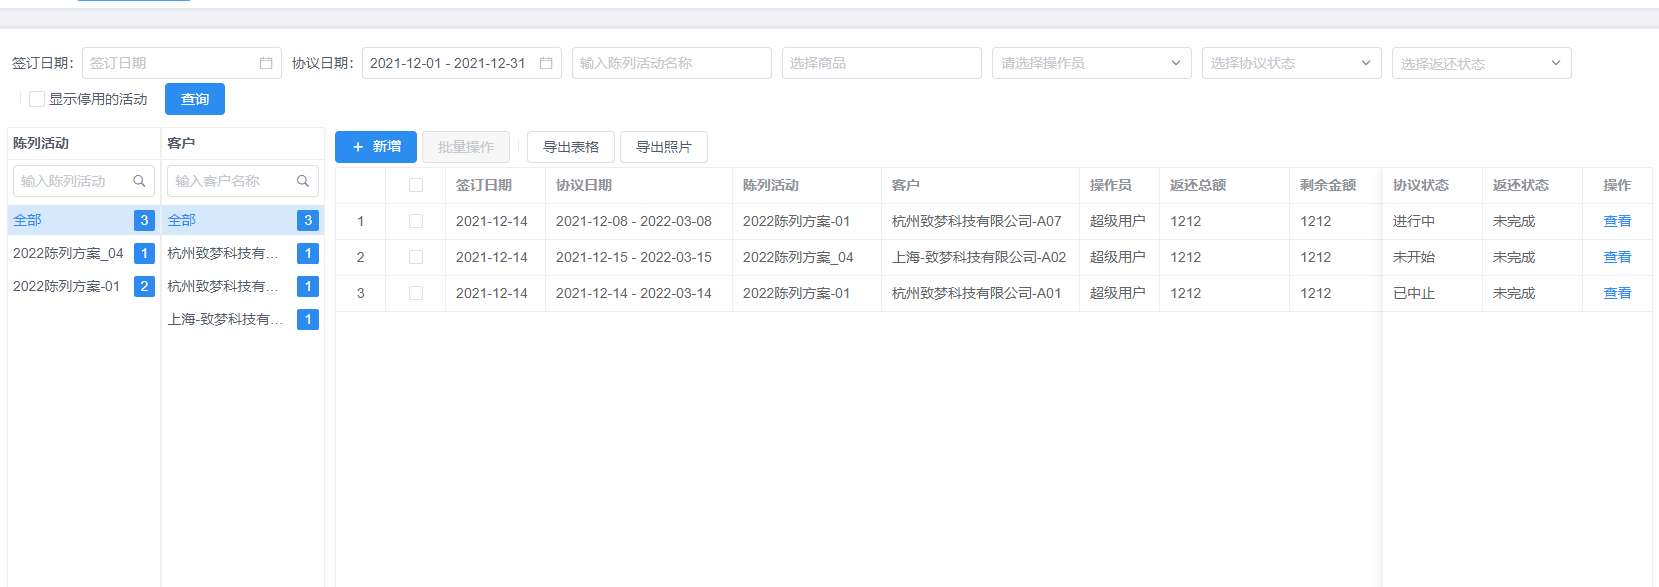Viewport: 1659px width, 587px height.
Task: Click 导出表格 button
Action: (x=571, y=147)
